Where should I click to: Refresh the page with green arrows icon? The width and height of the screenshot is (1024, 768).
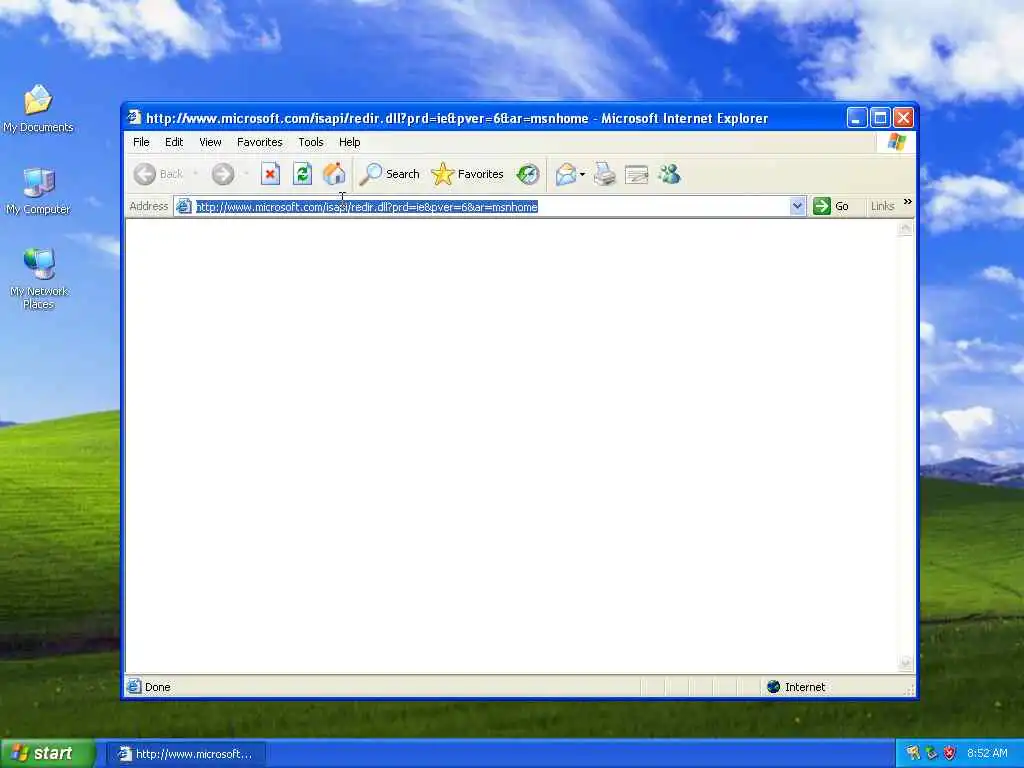pos(302,174)
